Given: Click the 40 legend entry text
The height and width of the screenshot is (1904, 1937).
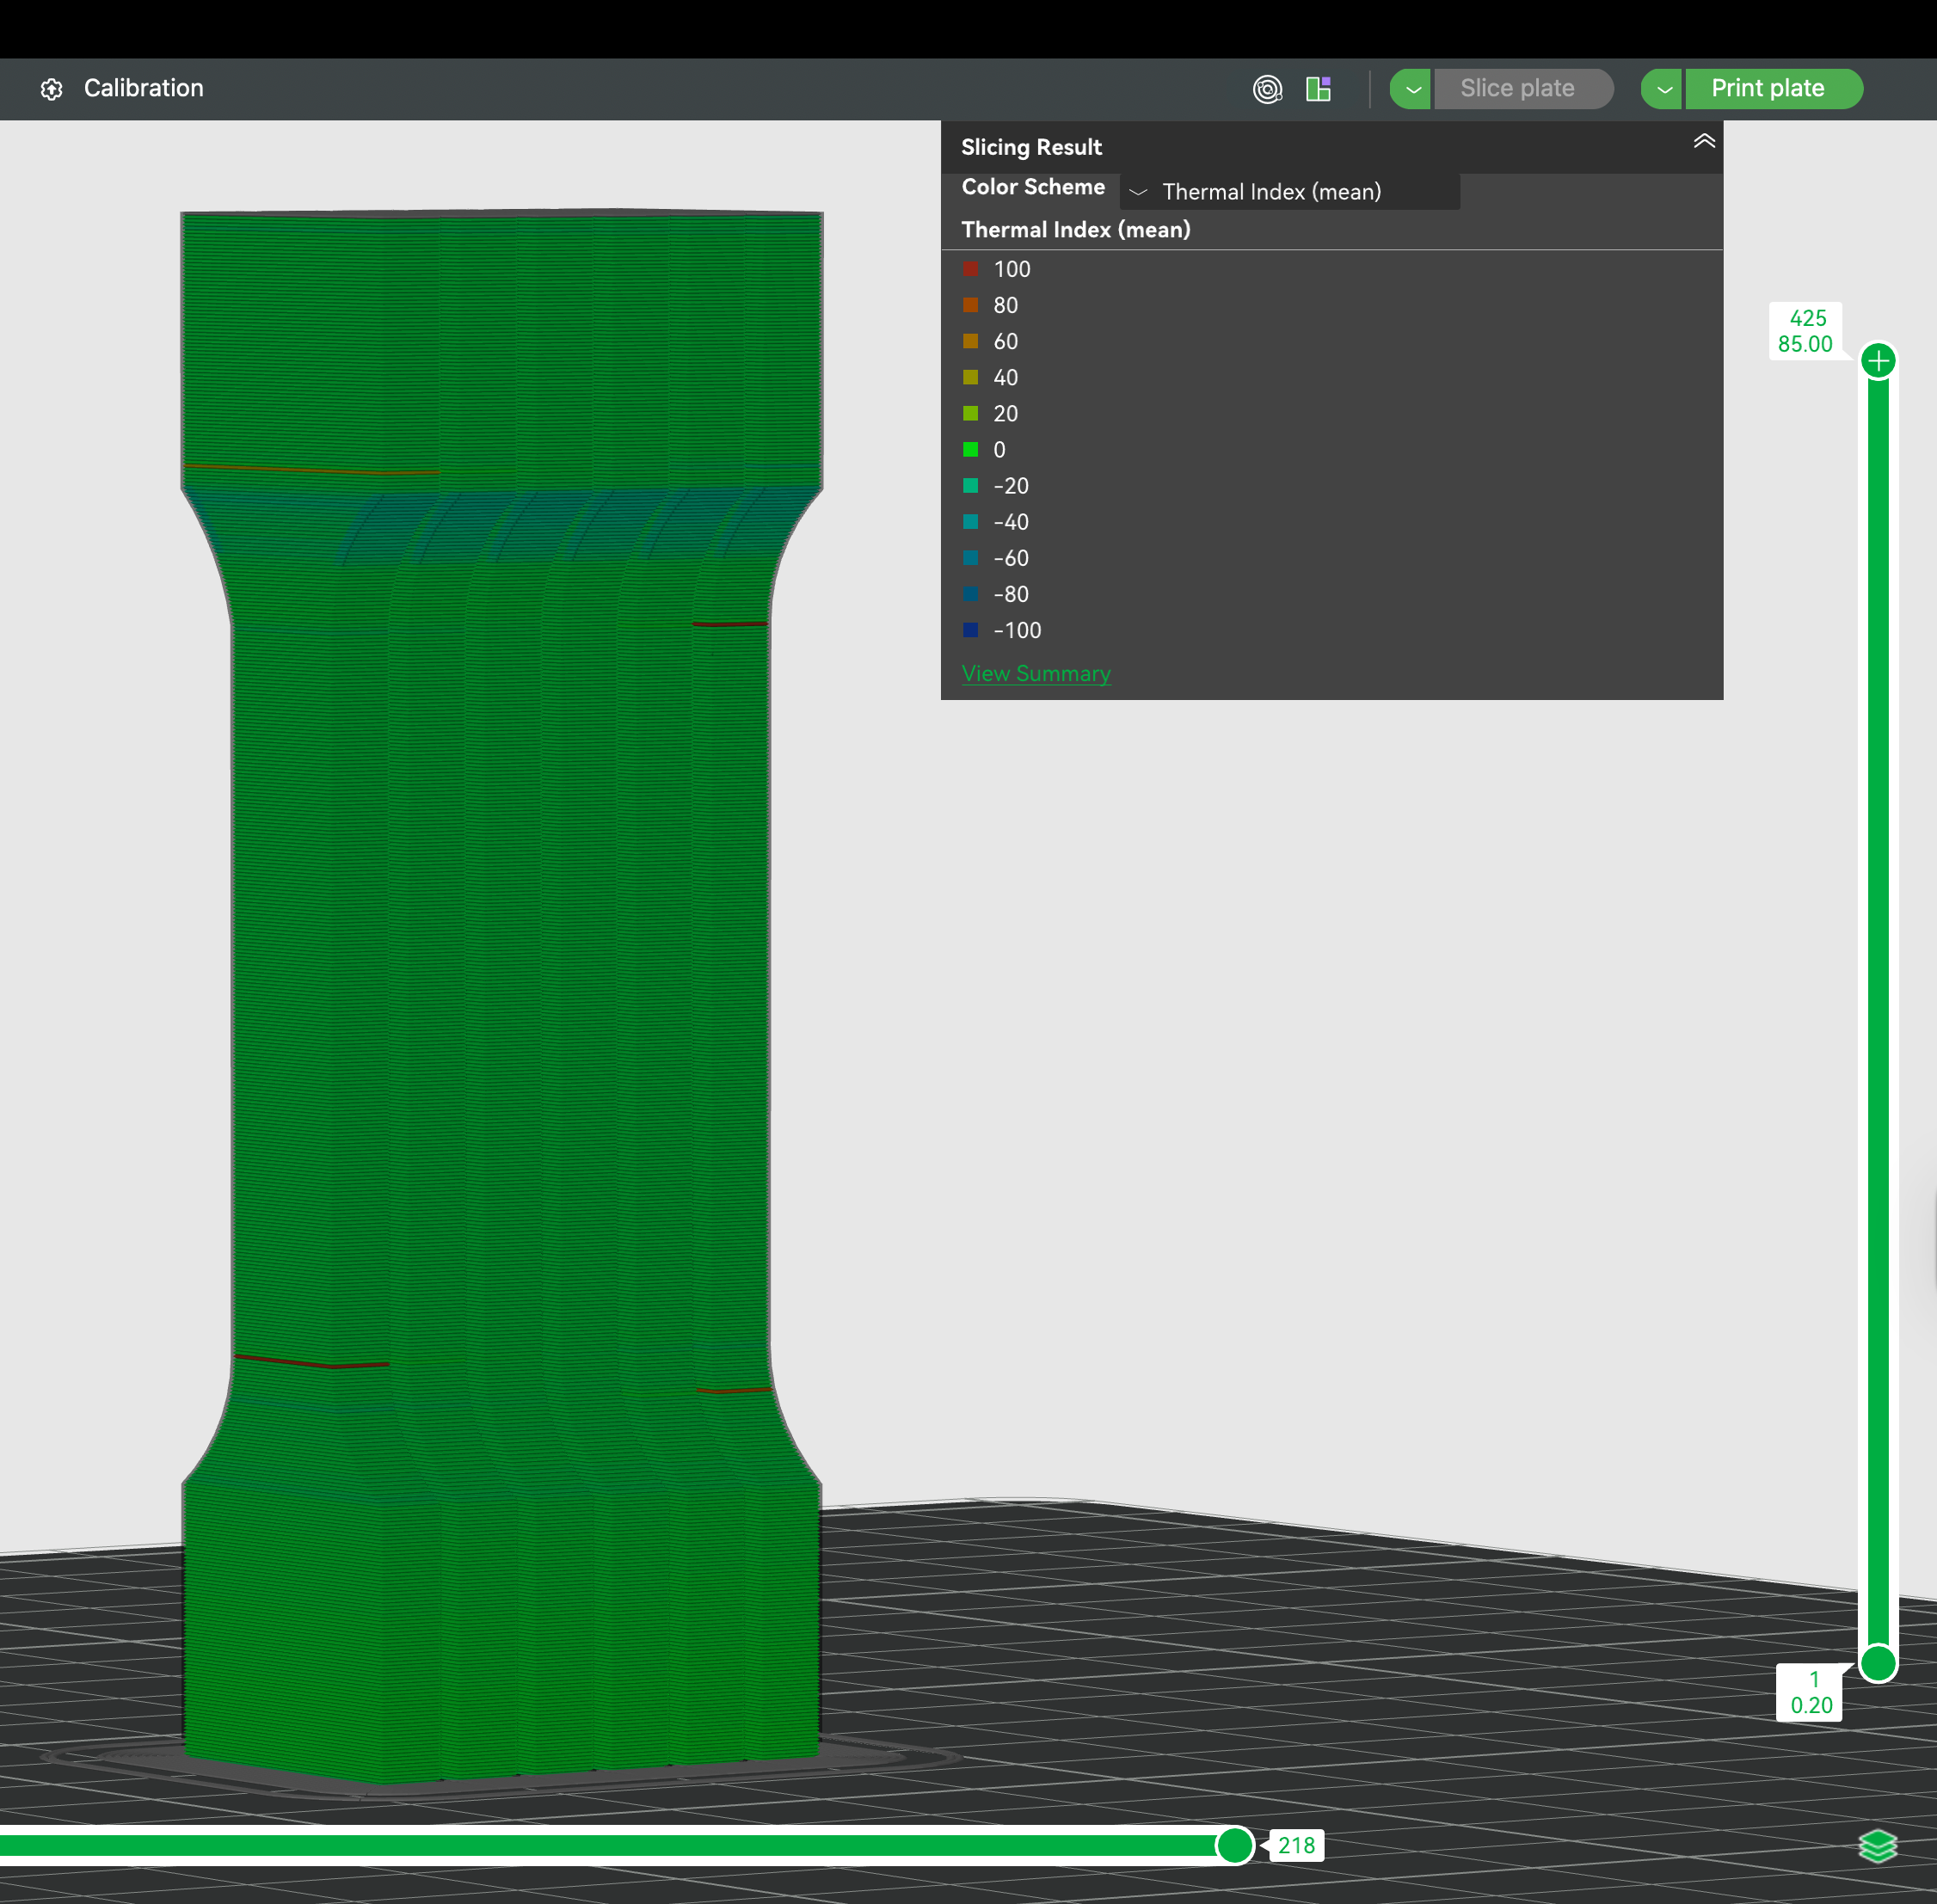Looking at the screenshot, I should 1005,378.
